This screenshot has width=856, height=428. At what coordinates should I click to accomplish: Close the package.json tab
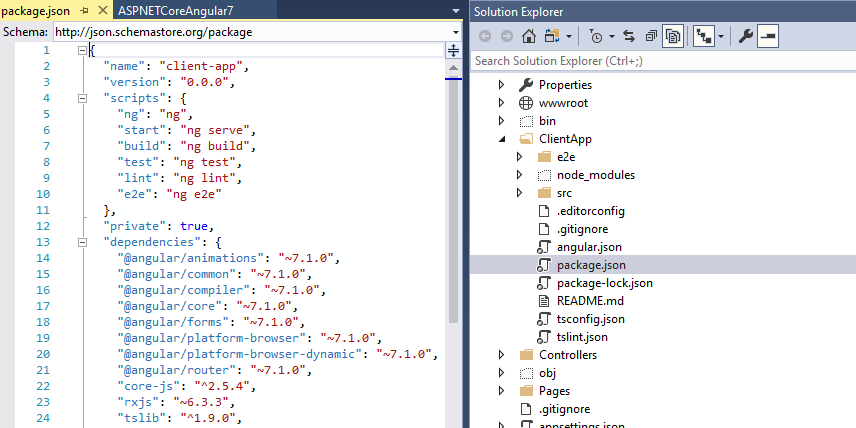103,10
